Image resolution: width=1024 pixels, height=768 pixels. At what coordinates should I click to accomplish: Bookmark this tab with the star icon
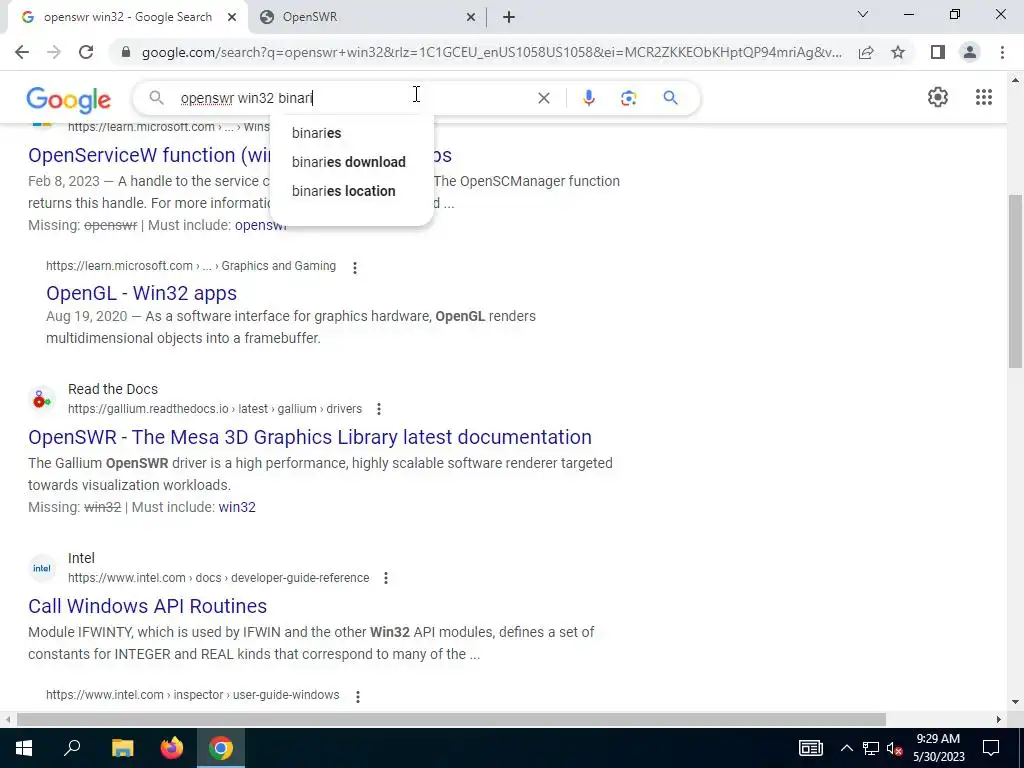tap(898, 52)
